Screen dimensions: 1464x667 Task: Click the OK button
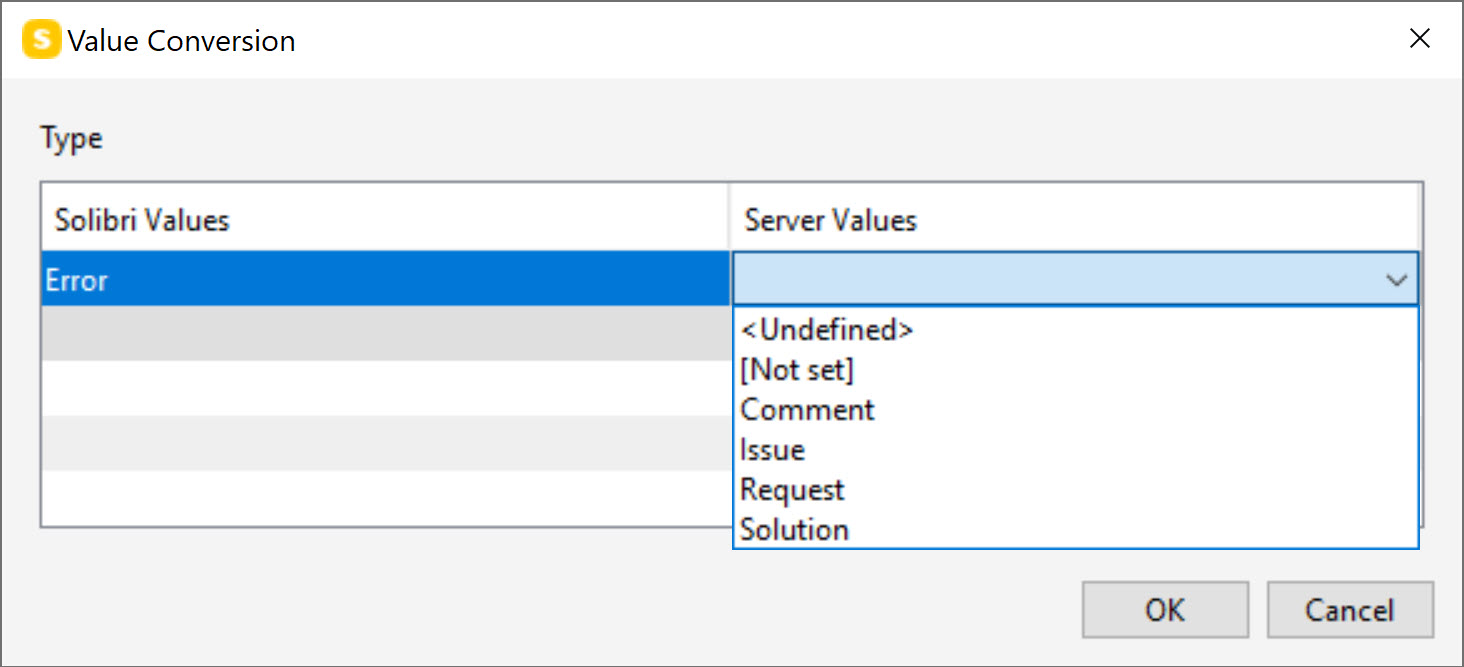[1165, 610]
